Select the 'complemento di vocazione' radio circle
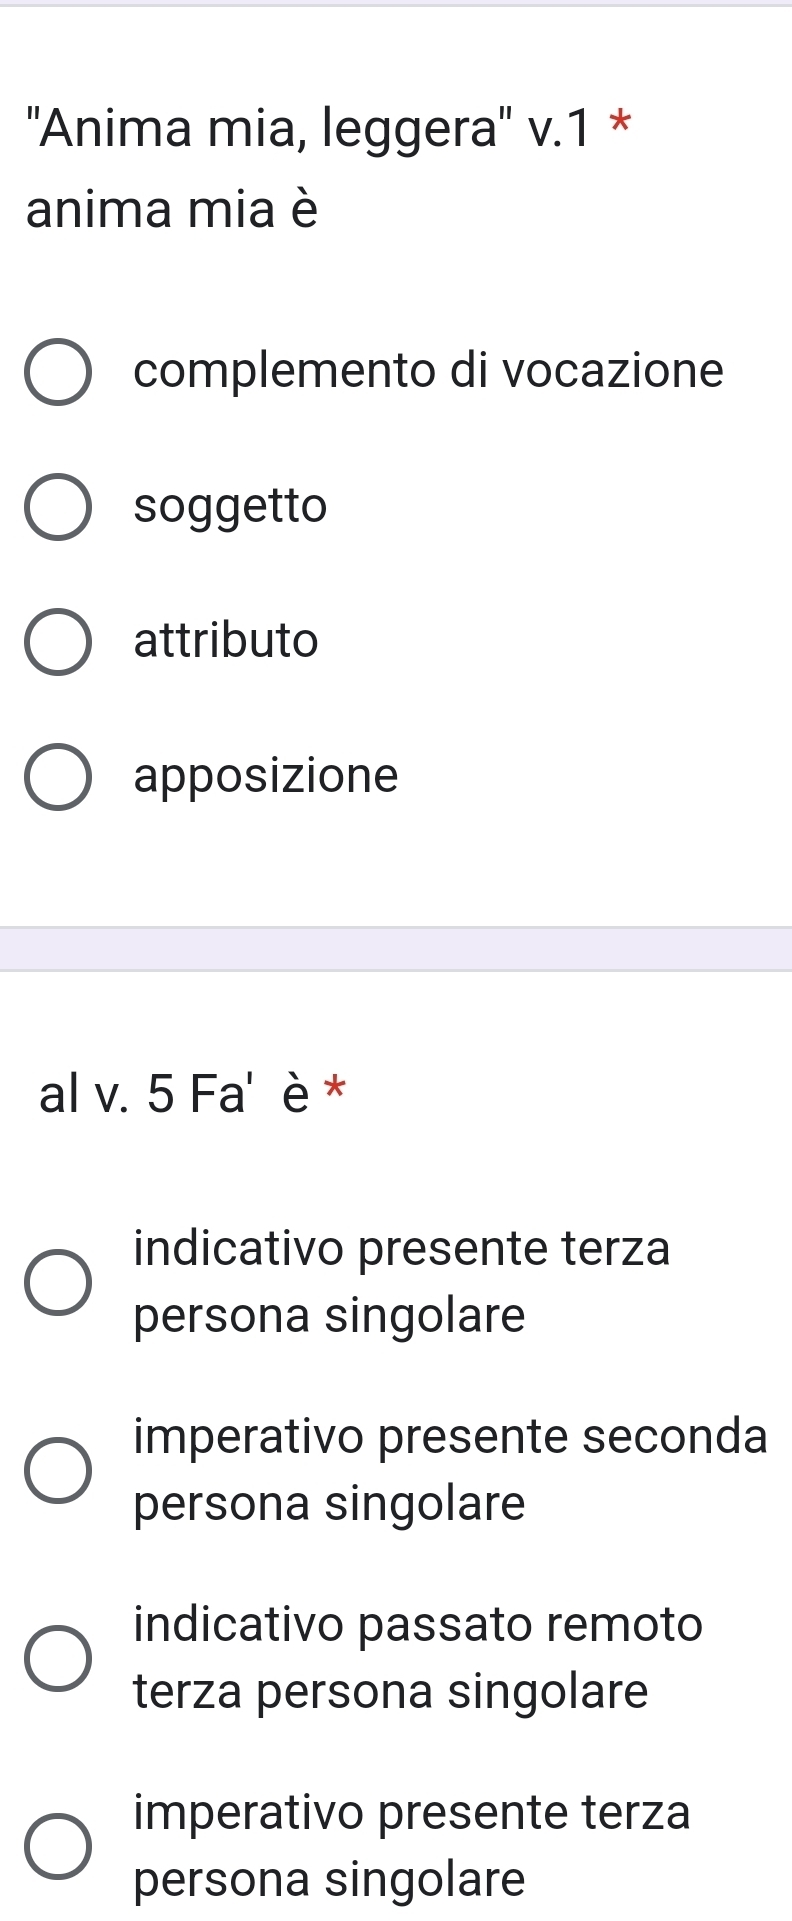The height and width of the screenshot is (1921, 792). pos(58,372)
